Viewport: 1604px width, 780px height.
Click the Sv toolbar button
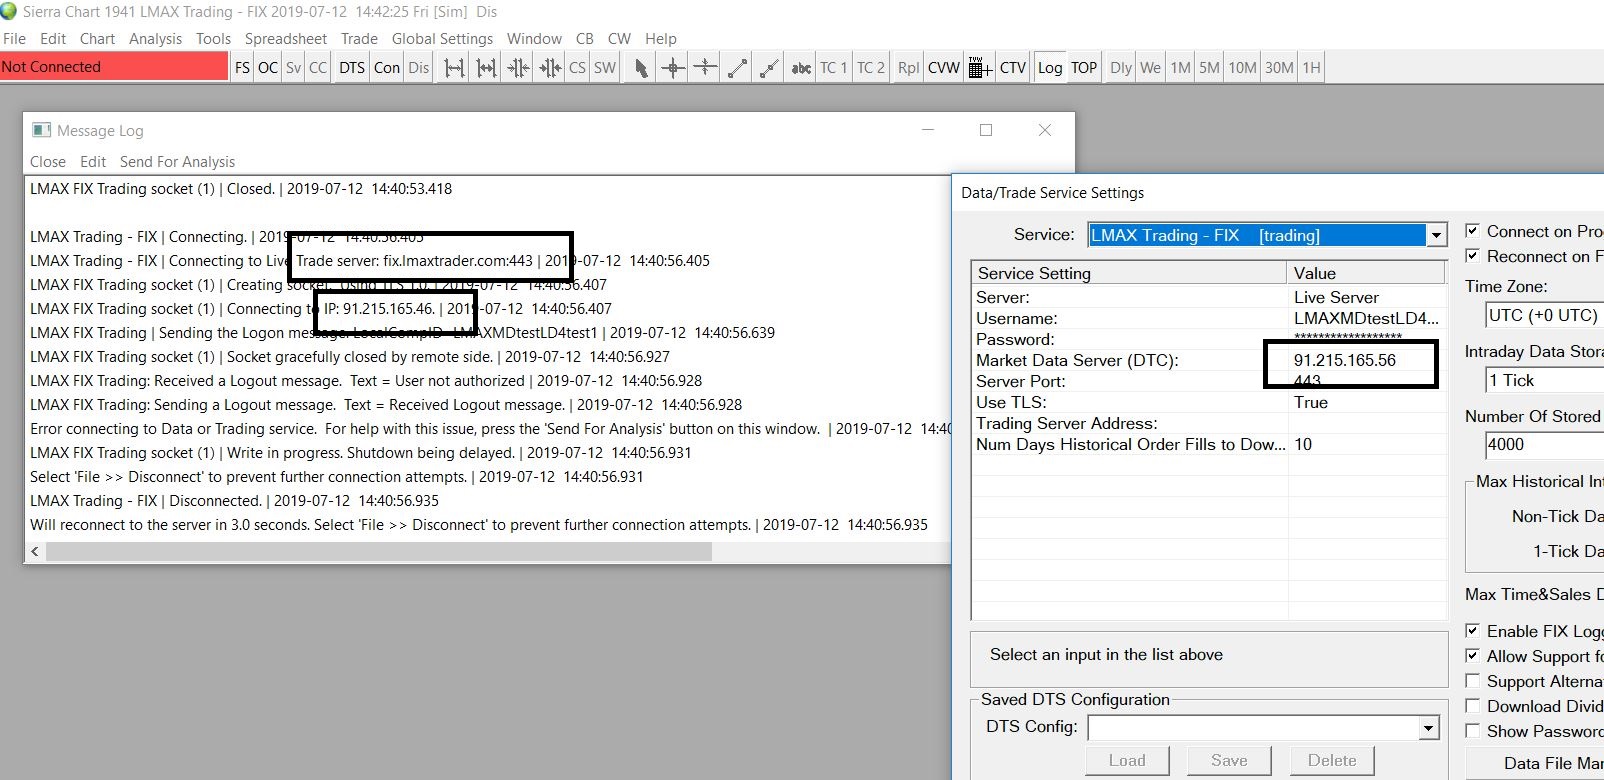(293, 68)
